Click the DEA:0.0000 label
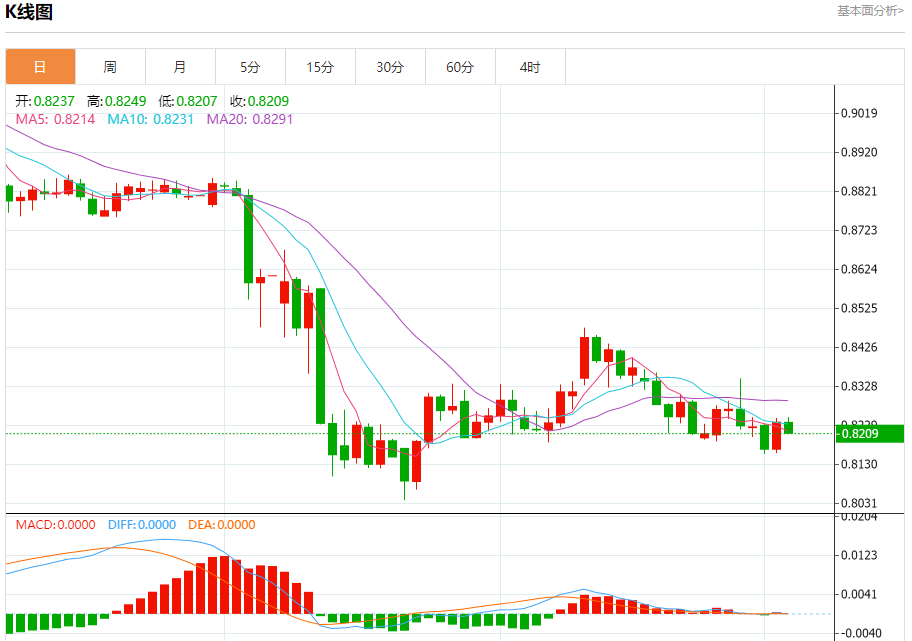The width and height of the screenshot is (912, 641). [222, 525]
